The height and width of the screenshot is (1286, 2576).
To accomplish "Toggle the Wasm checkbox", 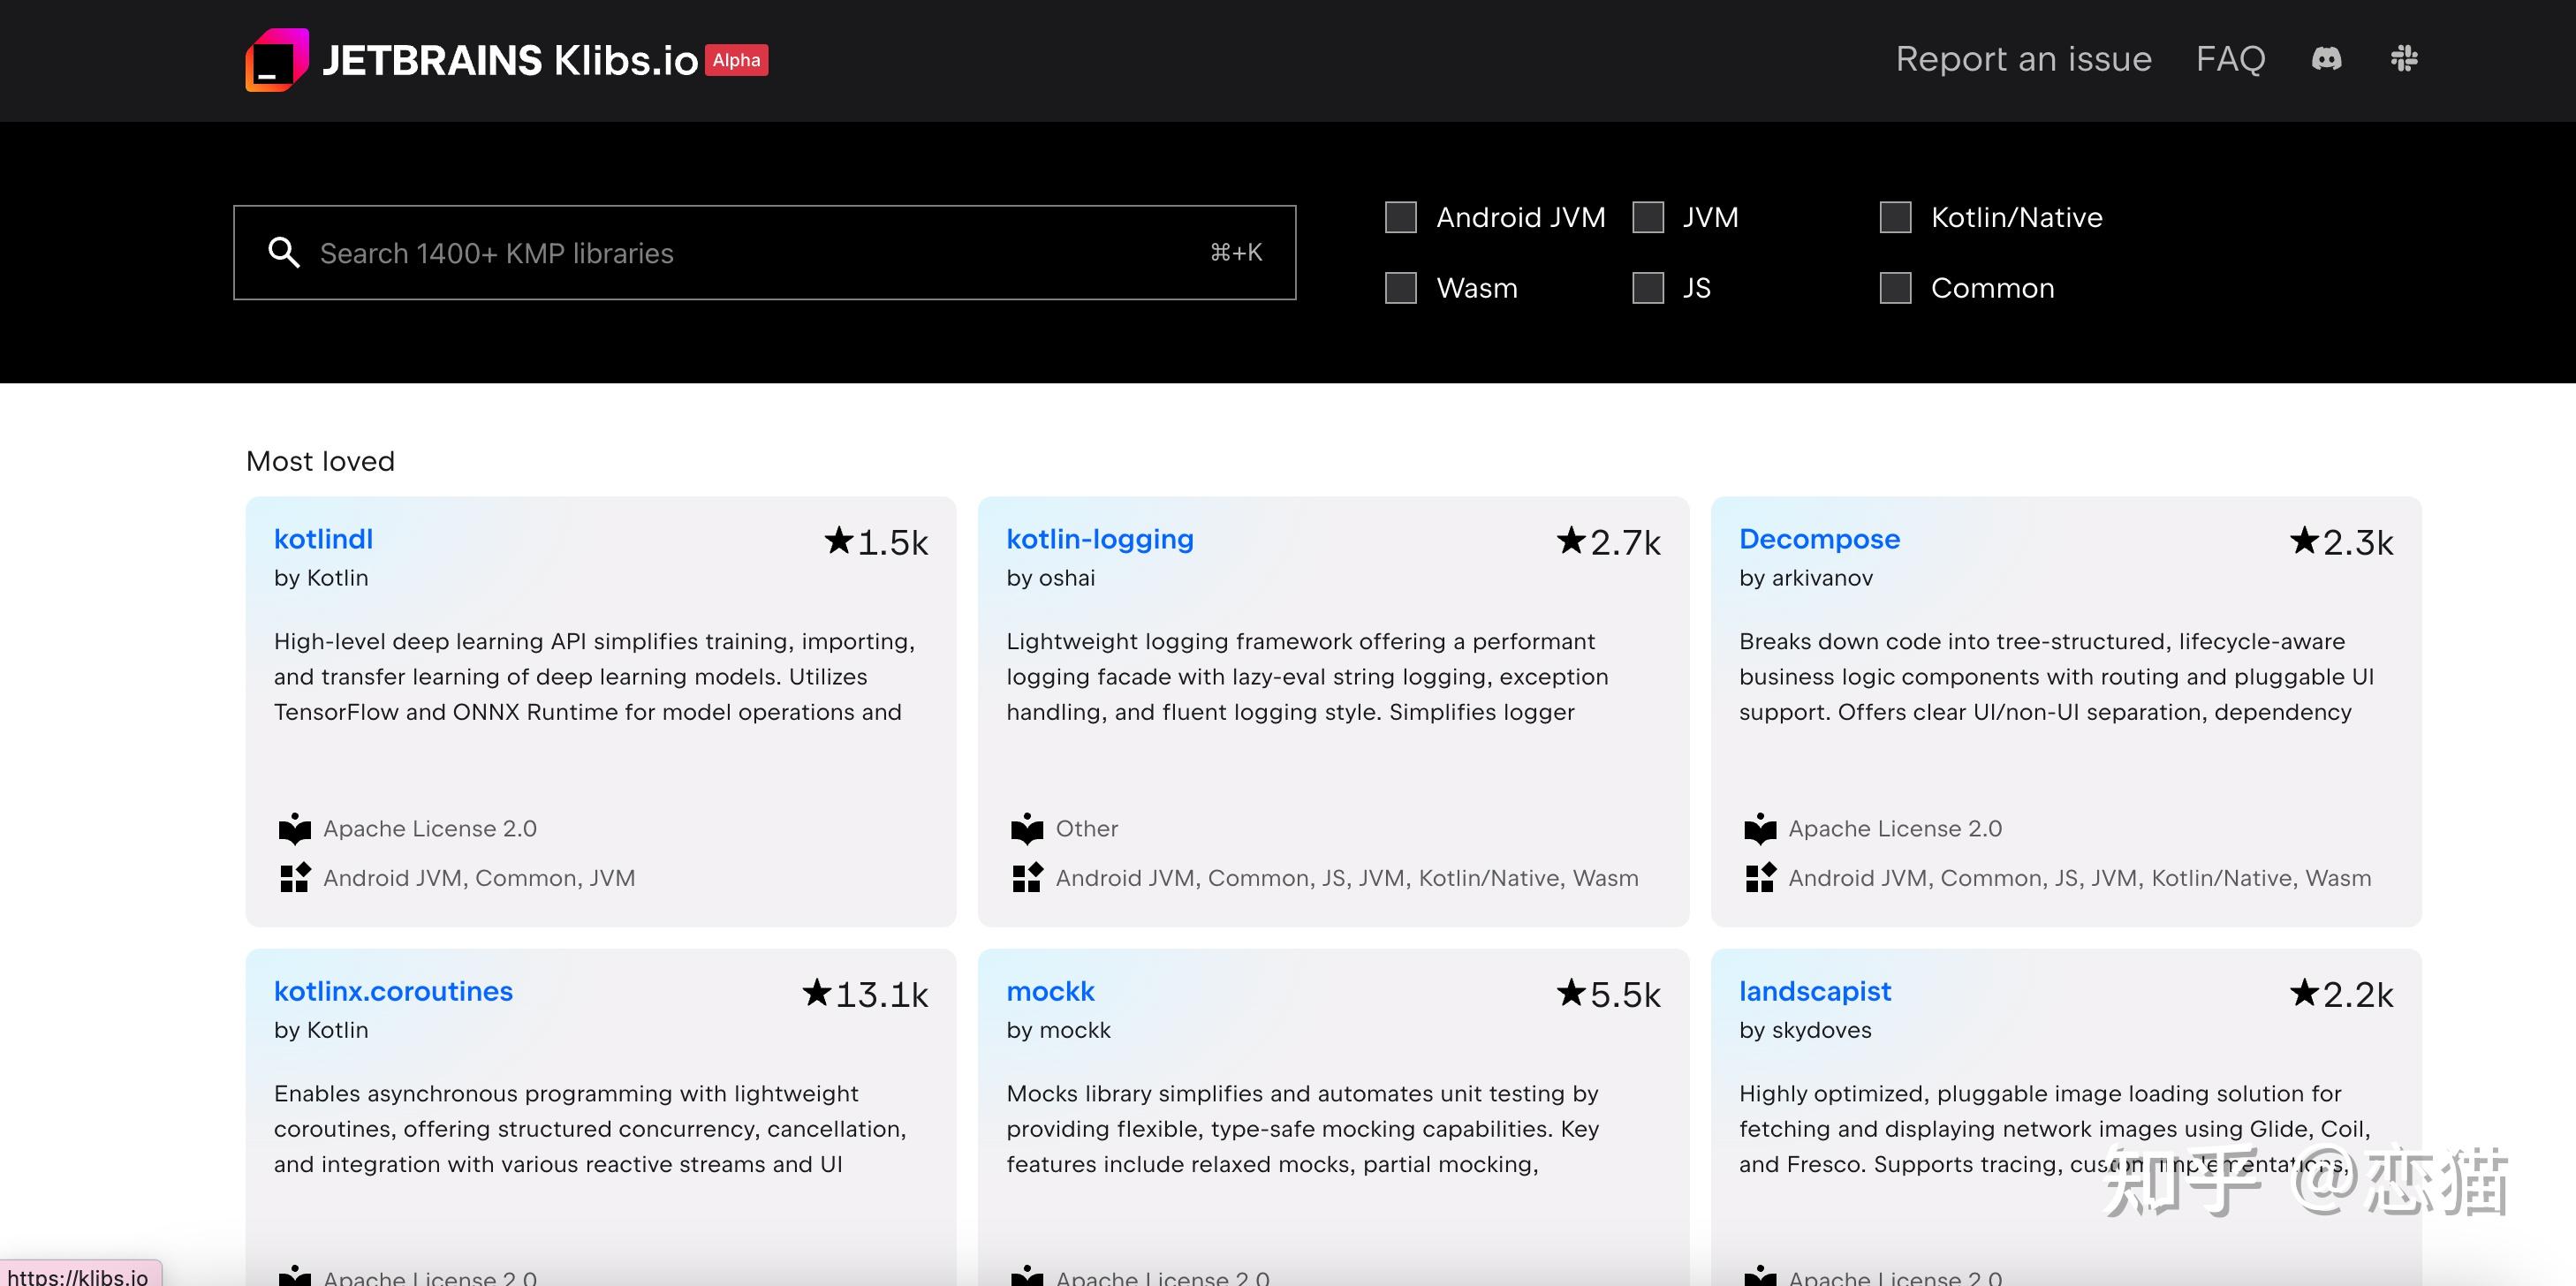I will pos(1400,288).
